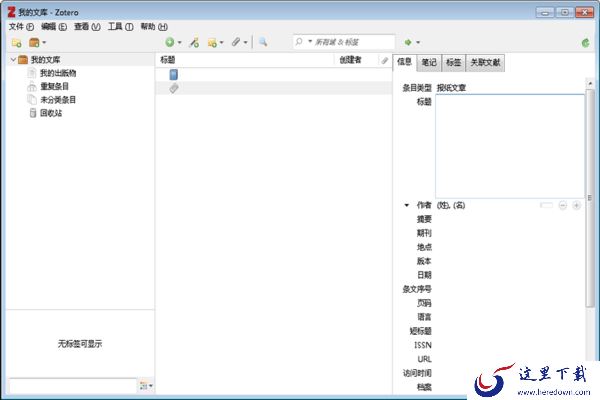Image resolution: width=600 pixels, height=400 pixels.
Task: Click the Advanced Search magnifier icon
Action: click(x=263, y=42)
